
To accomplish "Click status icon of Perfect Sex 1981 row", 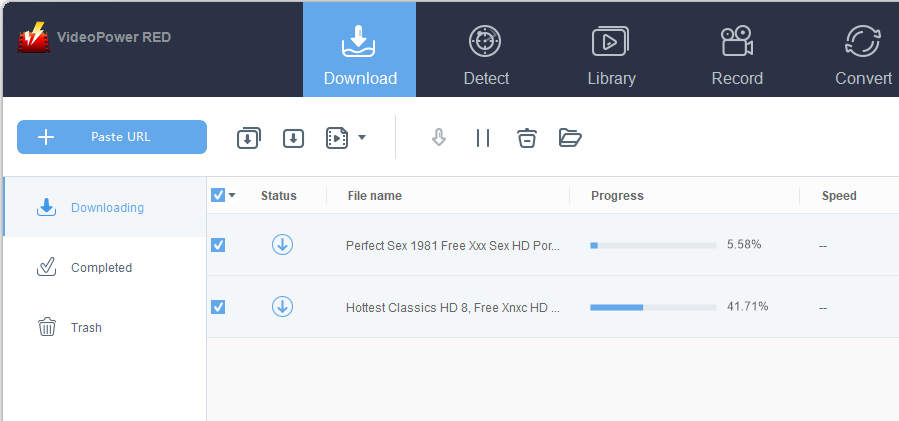I will 282,245.
